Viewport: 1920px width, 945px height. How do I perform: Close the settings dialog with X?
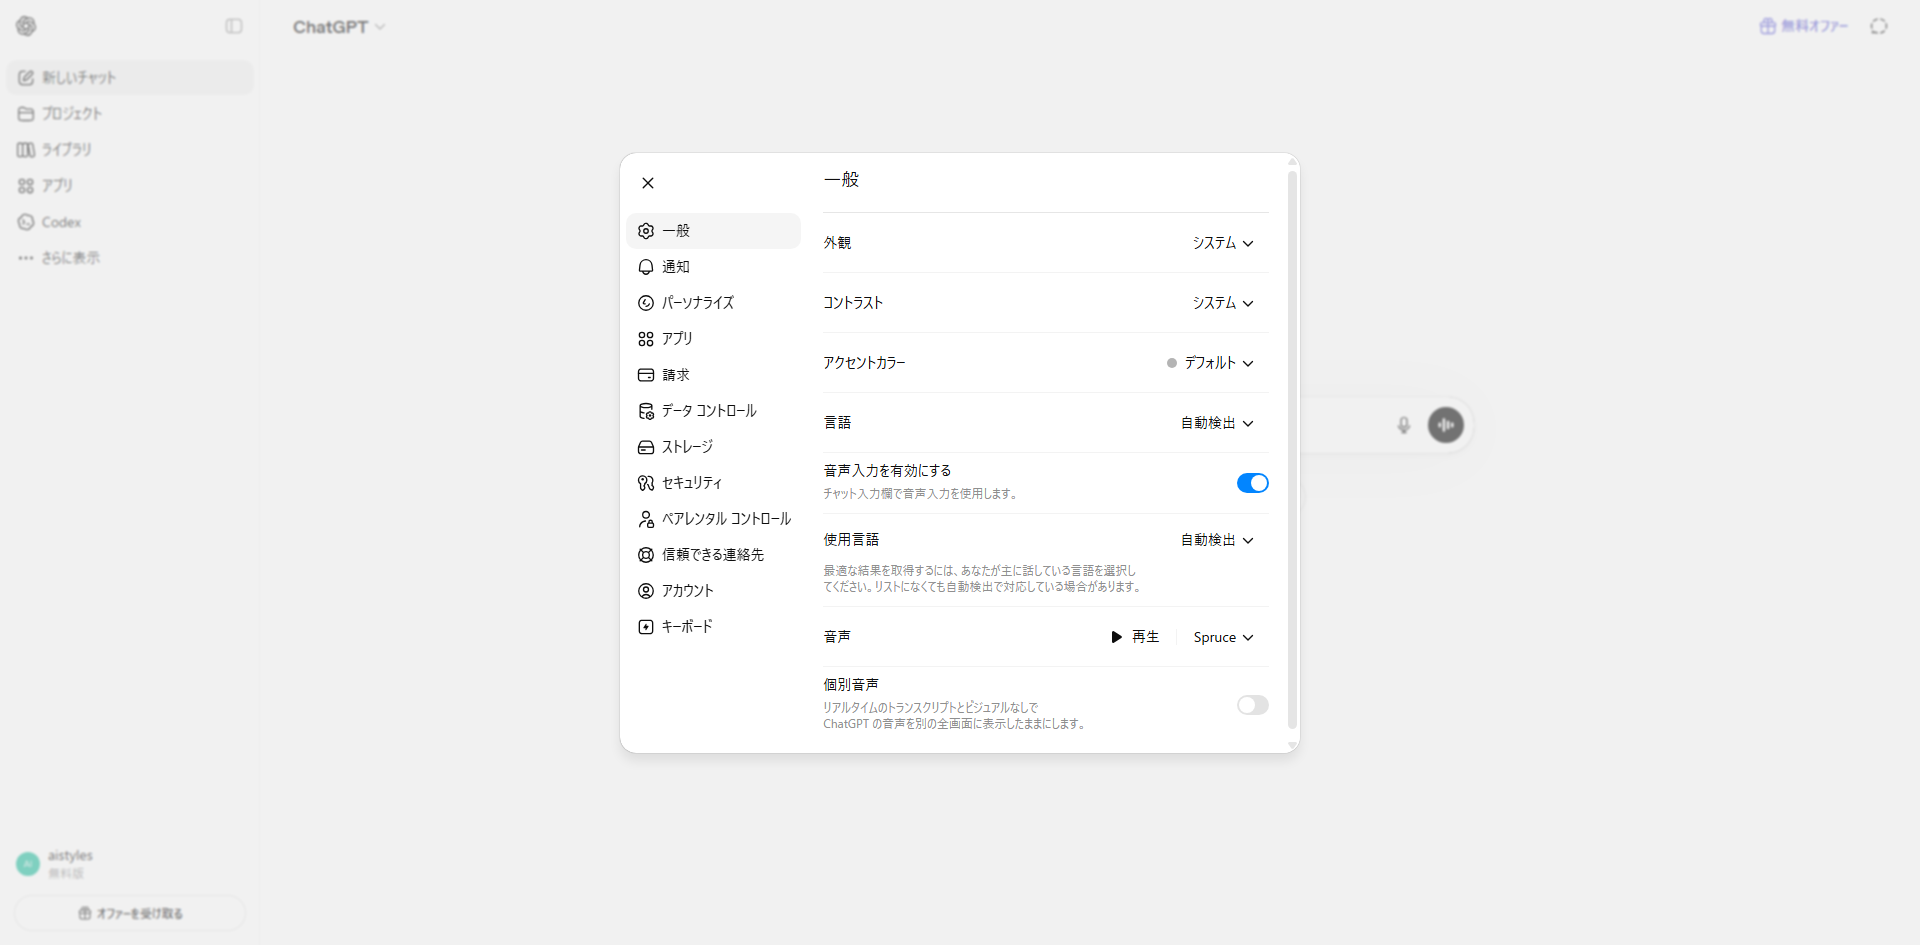click(x=648, y=183)
